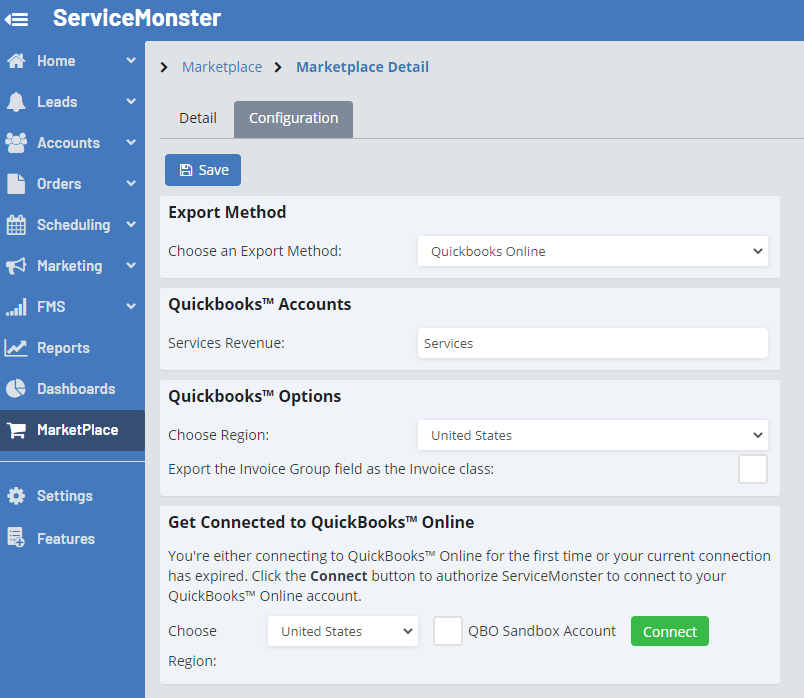Expand the Orders menu chevron
Screen dimensions: 804x698
(131, 184)
